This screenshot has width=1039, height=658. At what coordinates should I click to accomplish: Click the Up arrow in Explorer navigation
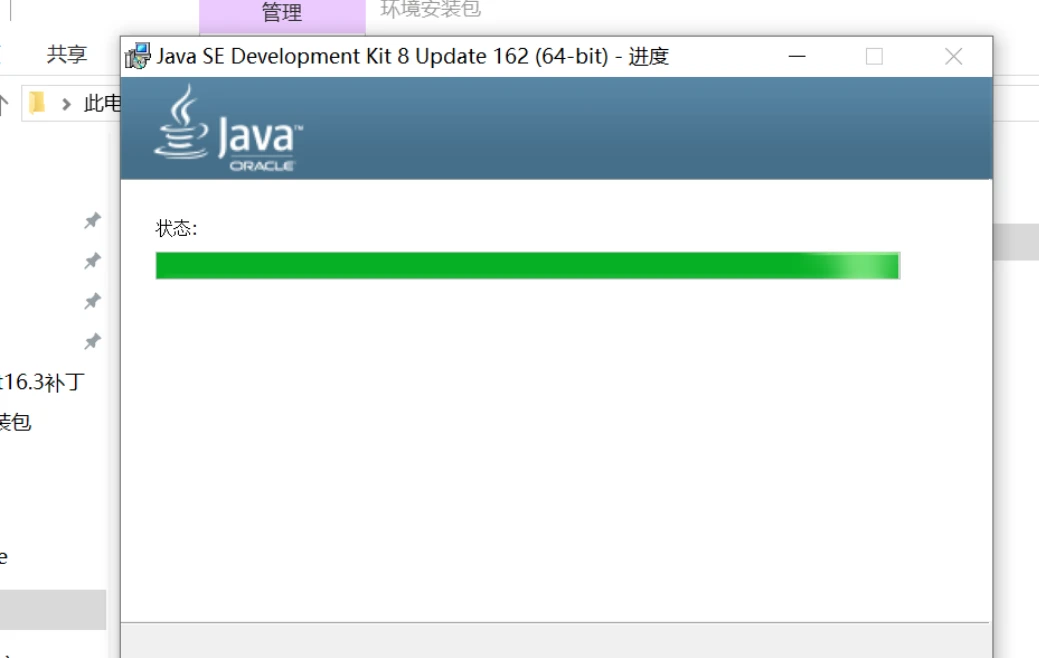point(4,104)
